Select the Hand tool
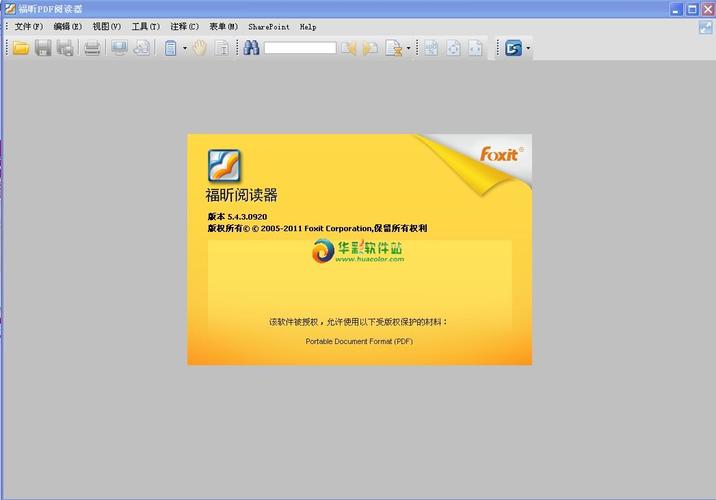716x500 pixels. (x=200, y=48)
